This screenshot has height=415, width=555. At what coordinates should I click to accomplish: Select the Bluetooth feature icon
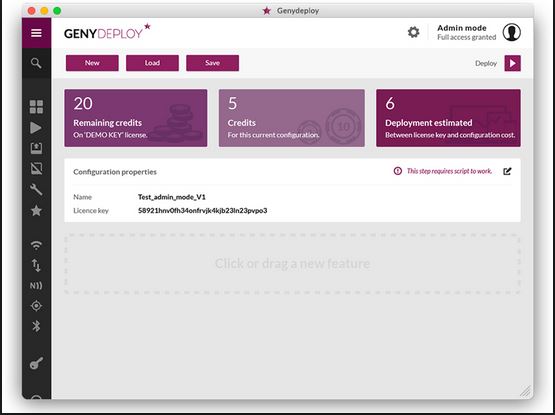36,326
